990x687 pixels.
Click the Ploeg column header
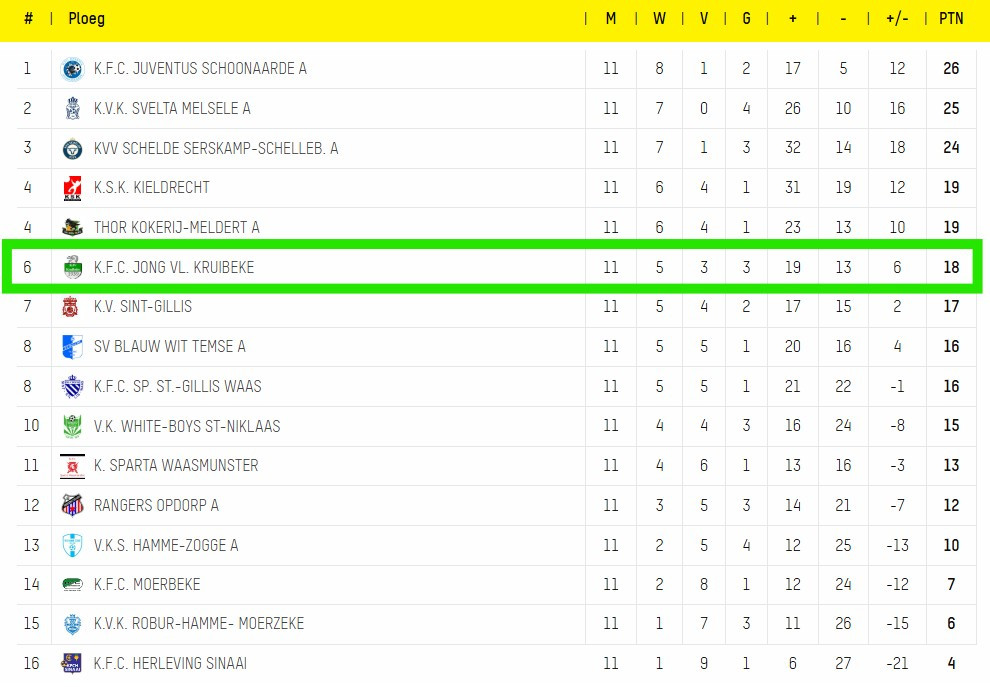coord(86,19)
